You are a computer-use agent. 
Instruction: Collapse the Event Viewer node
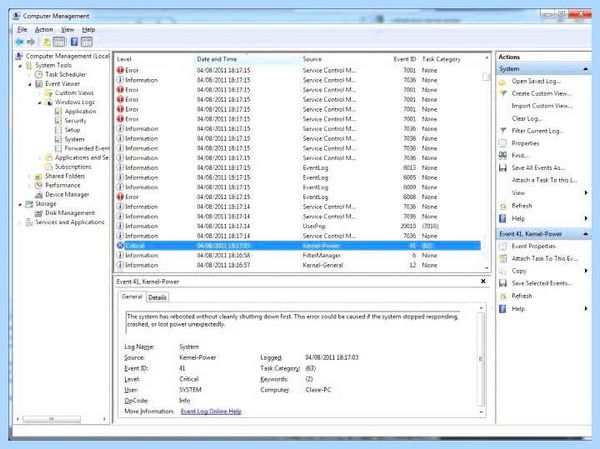coord(30,84)
